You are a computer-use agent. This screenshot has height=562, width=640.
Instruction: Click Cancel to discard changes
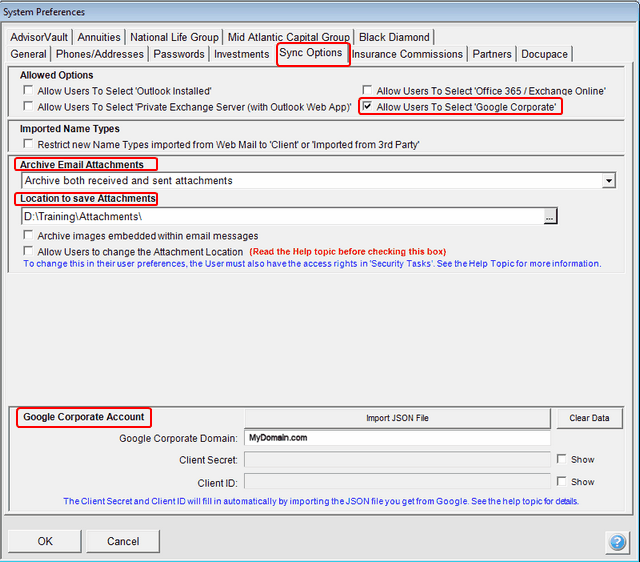123,541
